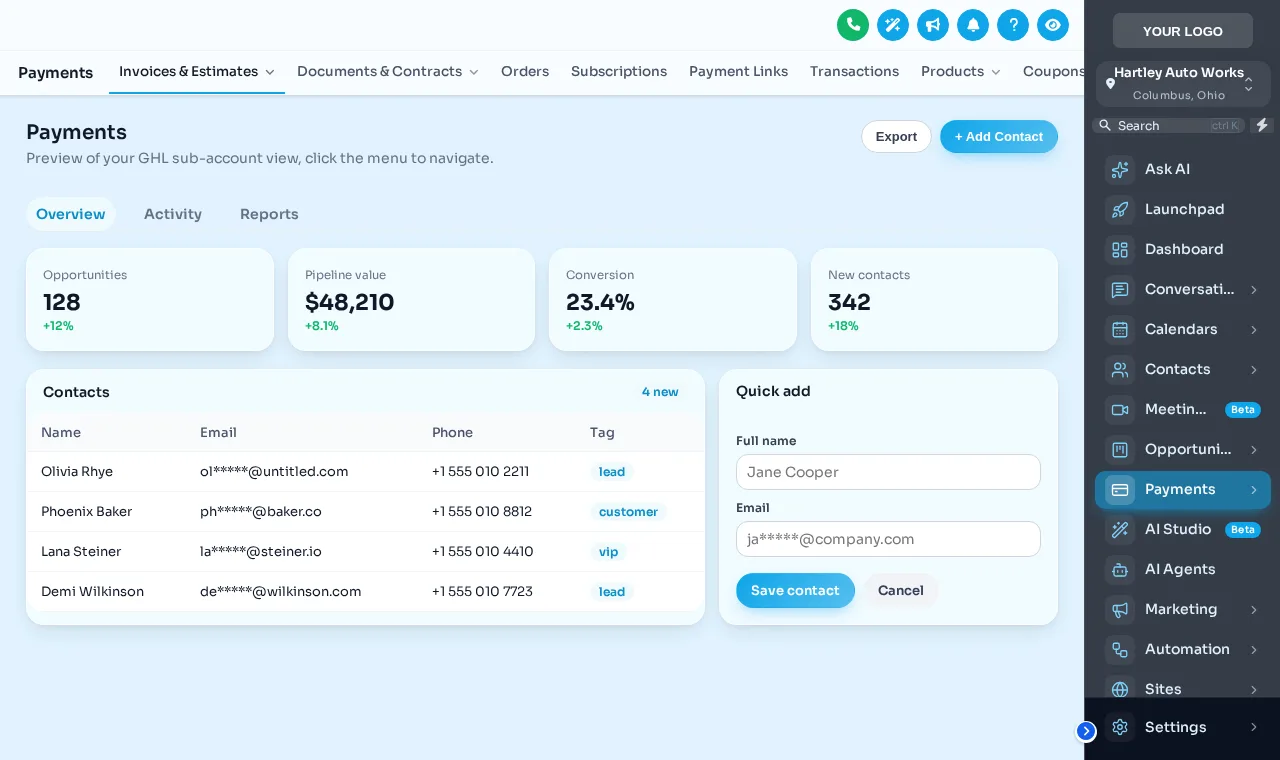Focus the Full name input field
1280x760 pixels.
888,472
